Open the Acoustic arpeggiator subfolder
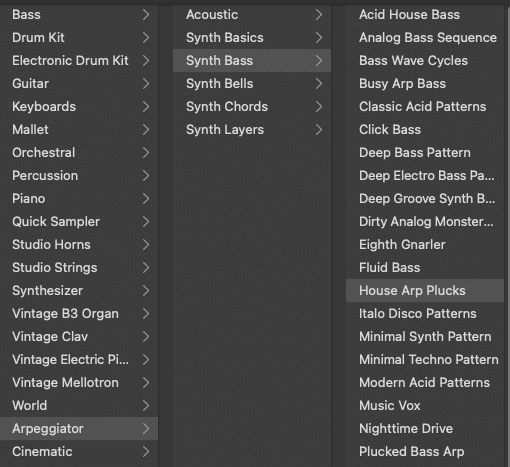 tap(252, 15)
